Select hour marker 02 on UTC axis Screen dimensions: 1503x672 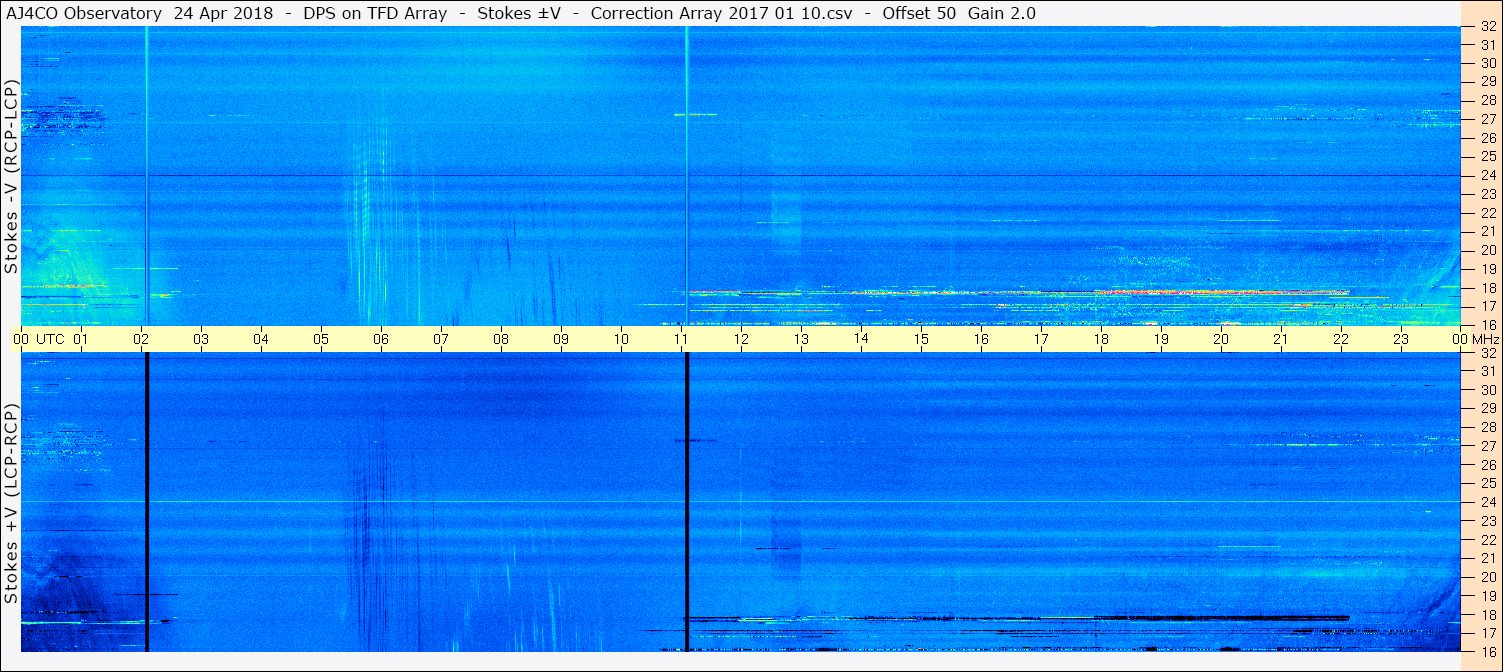click(141, 339)
